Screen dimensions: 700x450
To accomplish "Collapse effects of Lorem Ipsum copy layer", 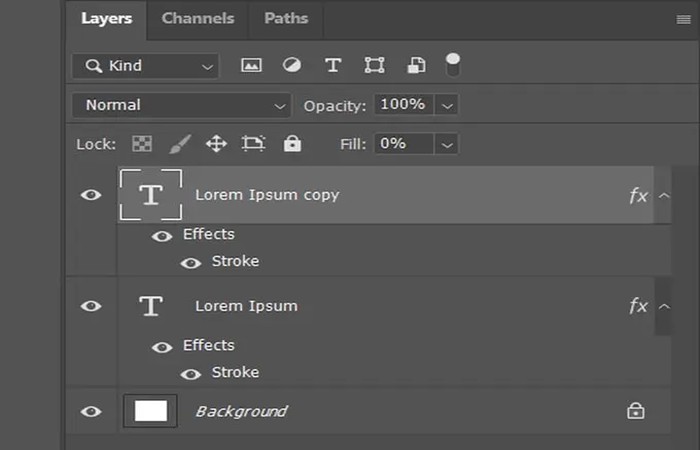I will (x=665, y=195).
